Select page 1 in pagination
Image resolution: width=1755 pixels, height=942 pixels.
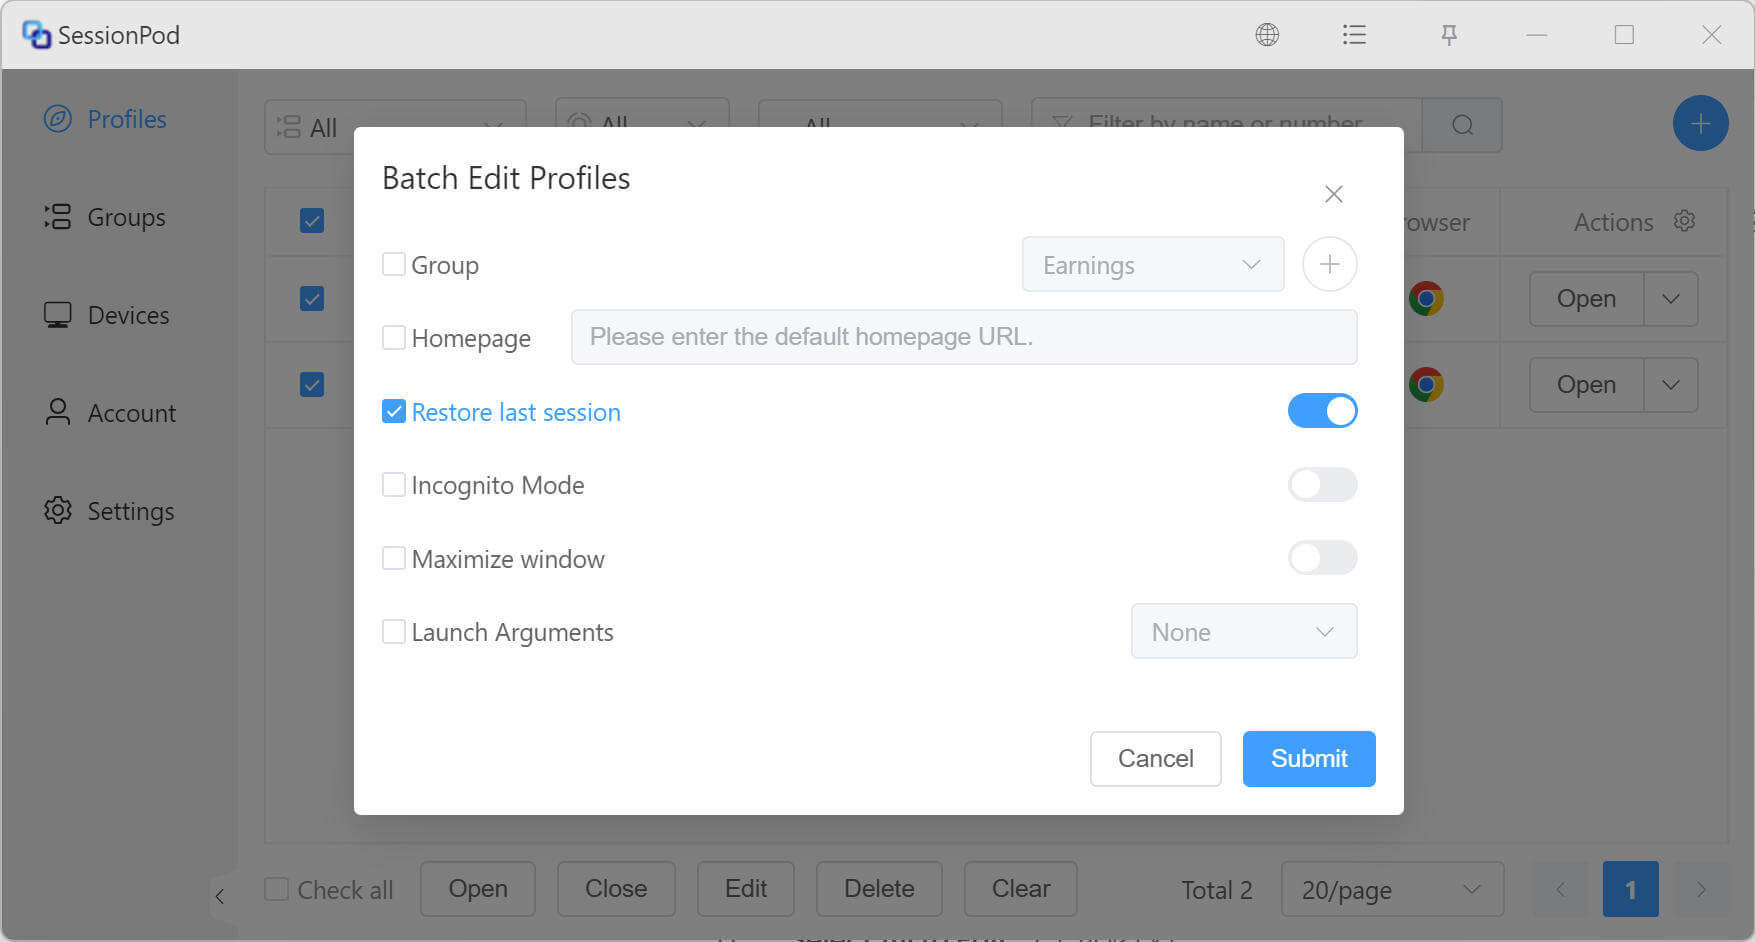(1630, 889)
